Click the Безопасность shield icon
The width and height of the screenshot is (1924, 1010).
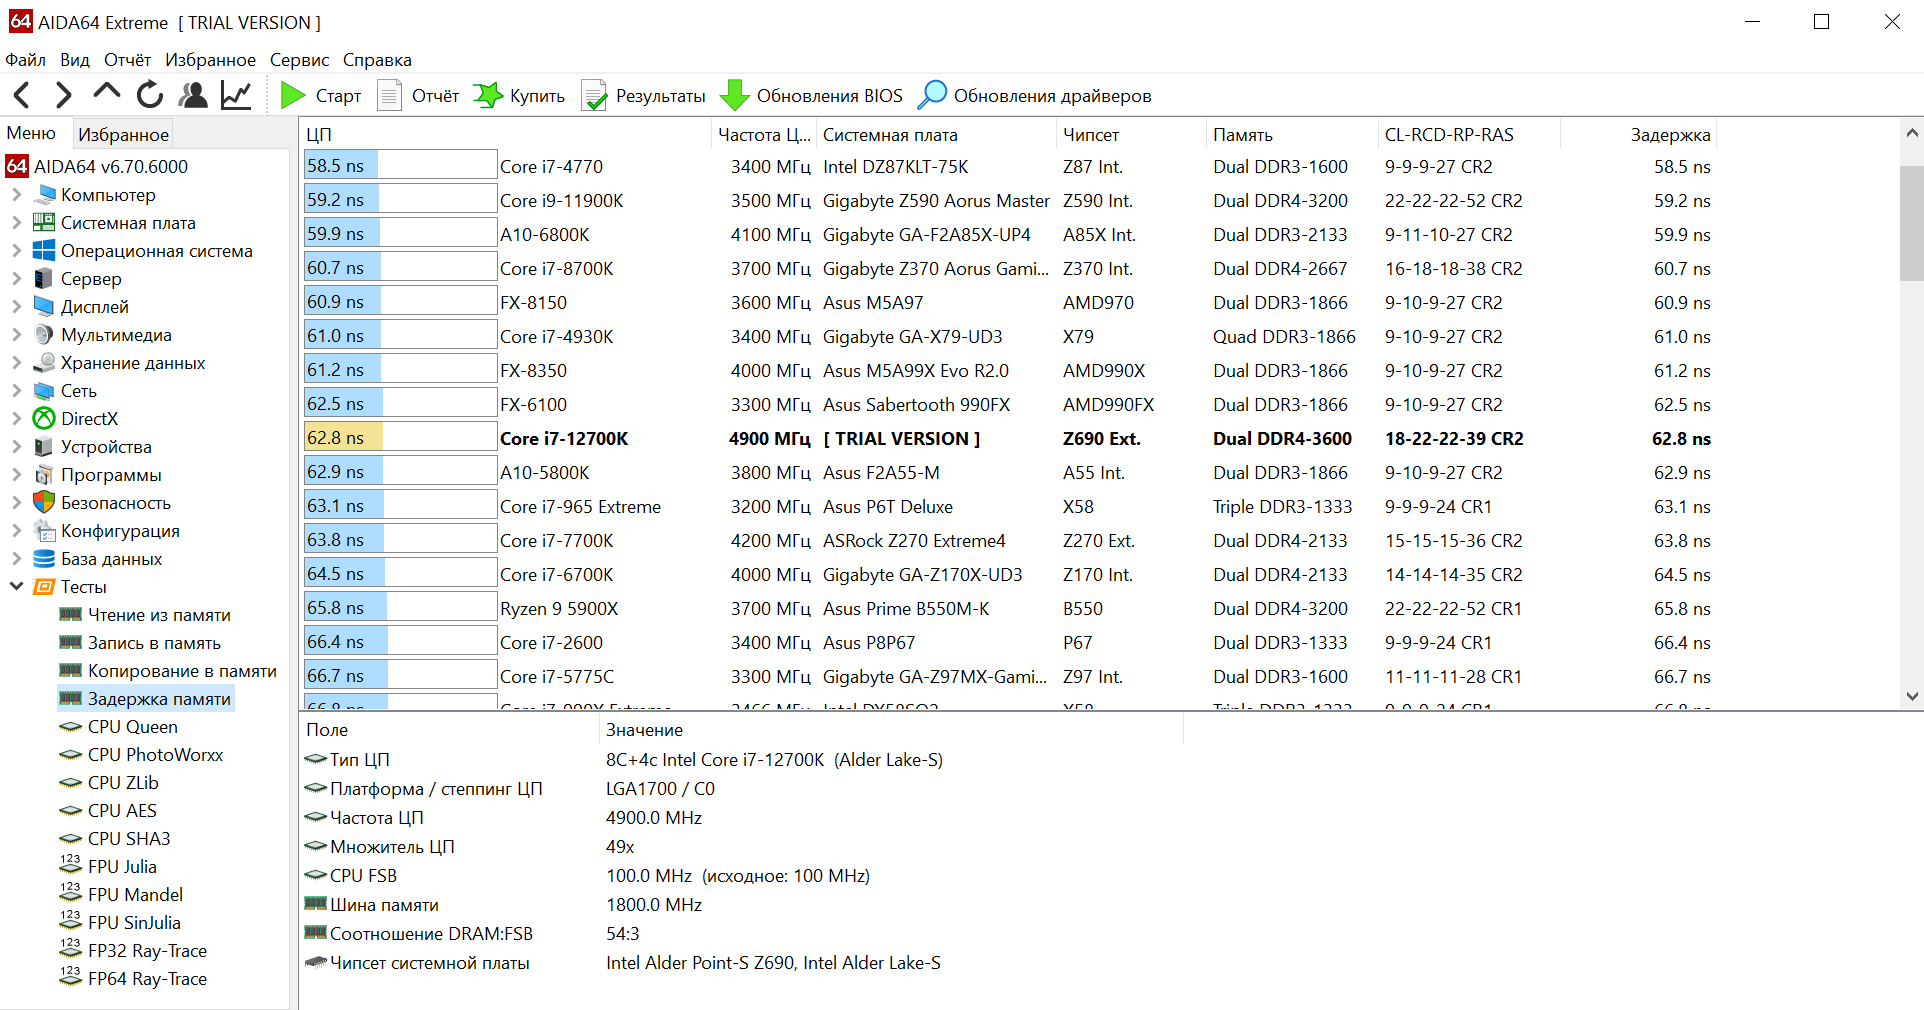(x=44, y=502)
